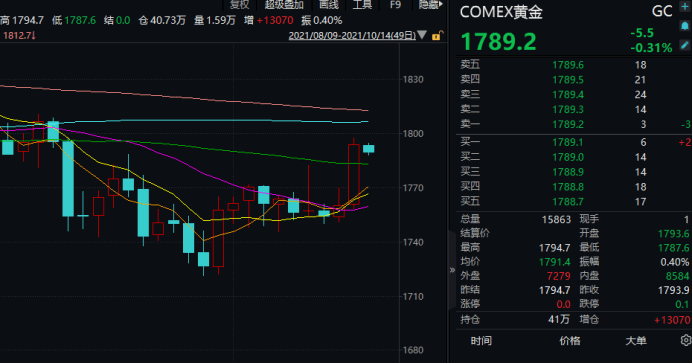Click the 外盘 value 7279

click(559, 276)
